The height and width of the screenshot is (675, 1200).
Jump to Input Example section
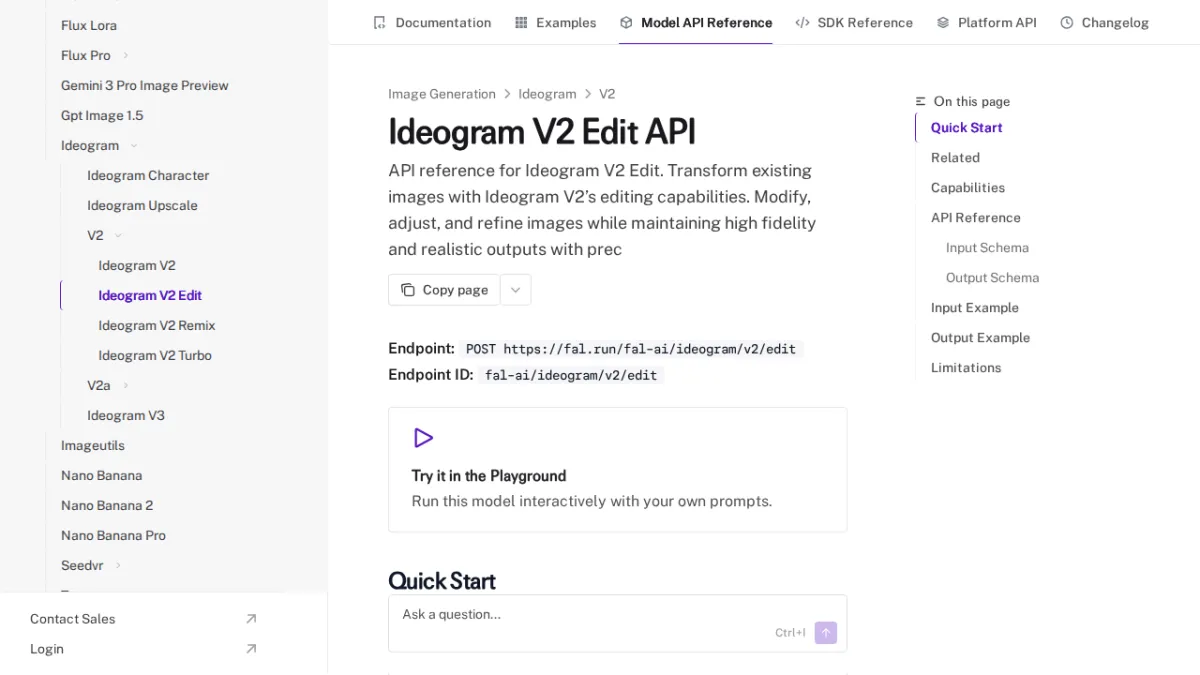coord(975,307)
